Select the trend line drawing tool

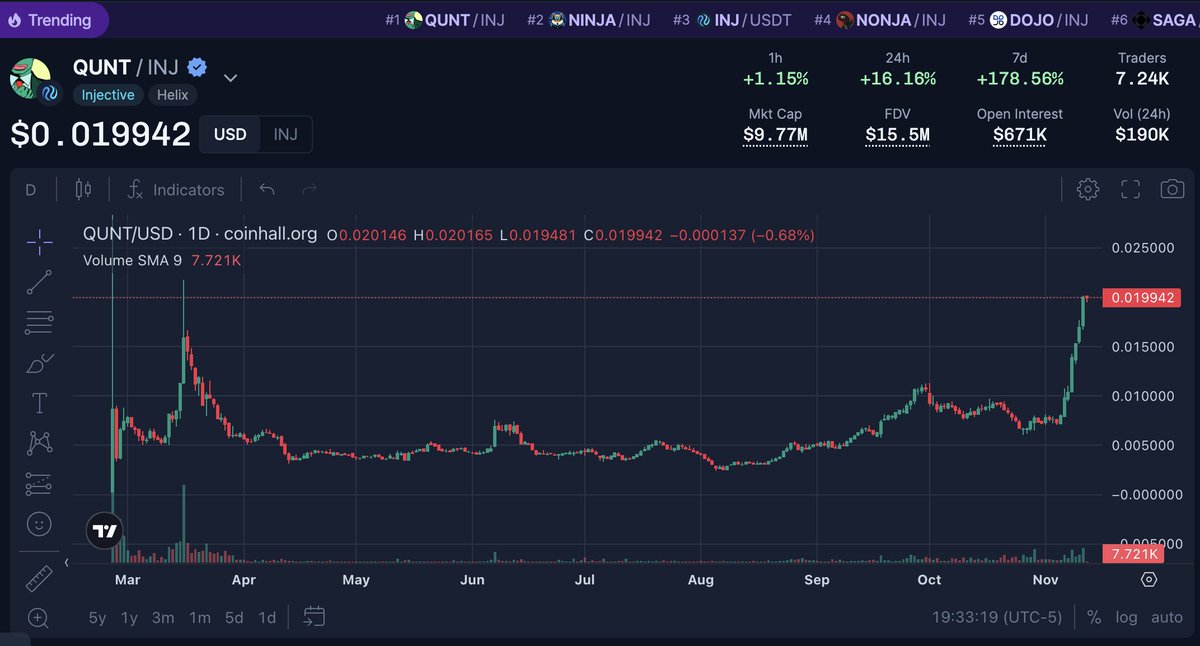point(39,282)
